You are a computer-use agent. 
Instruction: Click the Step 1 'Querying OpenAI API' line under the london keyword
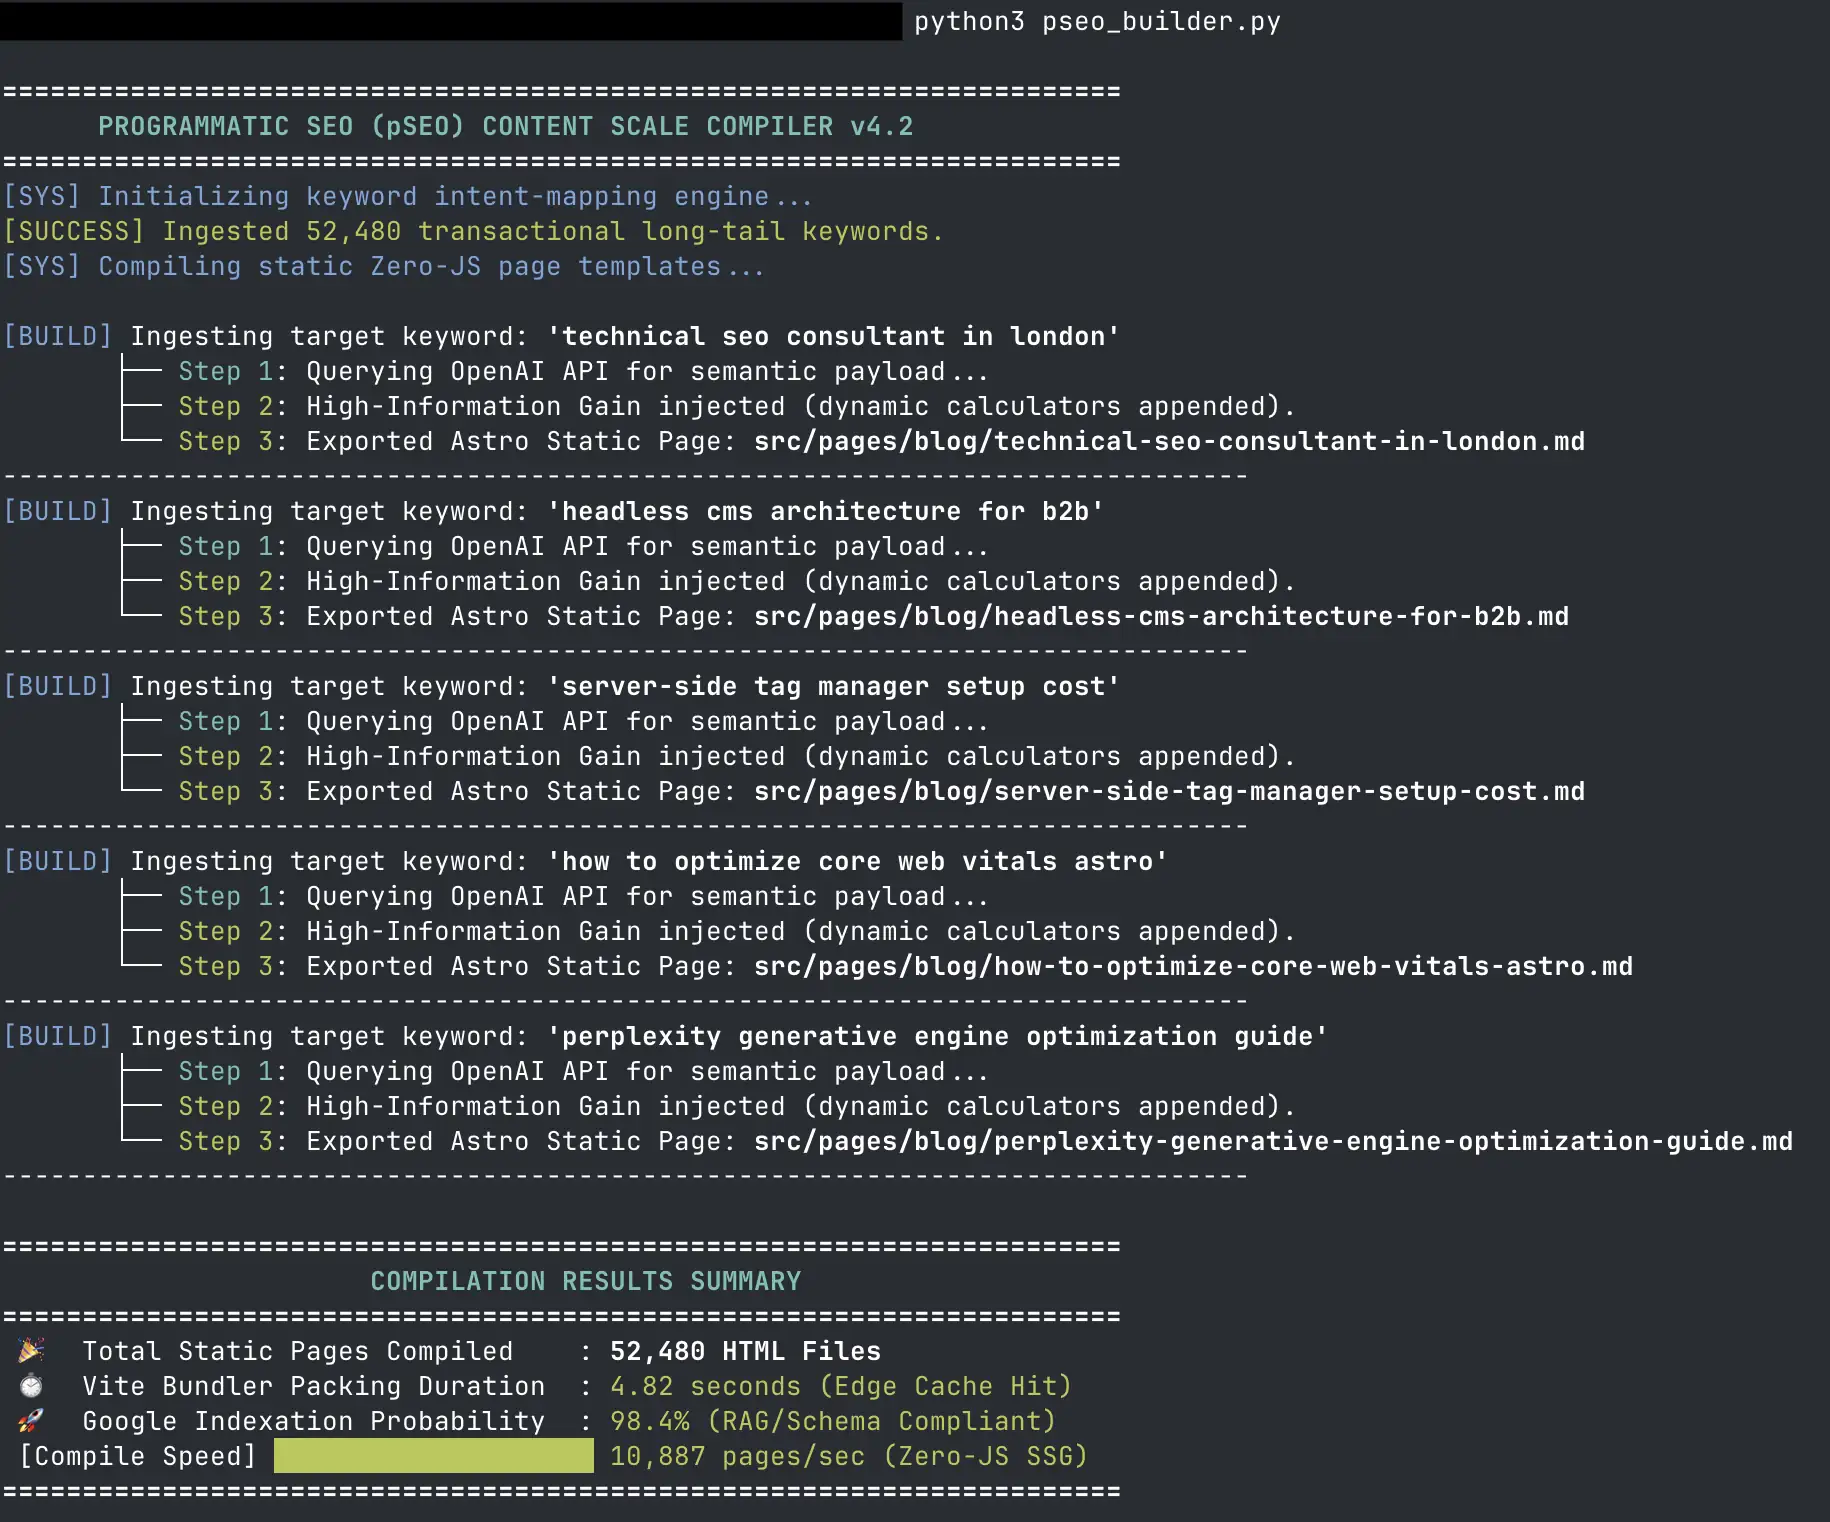pyautogui.click(x=583, y=372)
